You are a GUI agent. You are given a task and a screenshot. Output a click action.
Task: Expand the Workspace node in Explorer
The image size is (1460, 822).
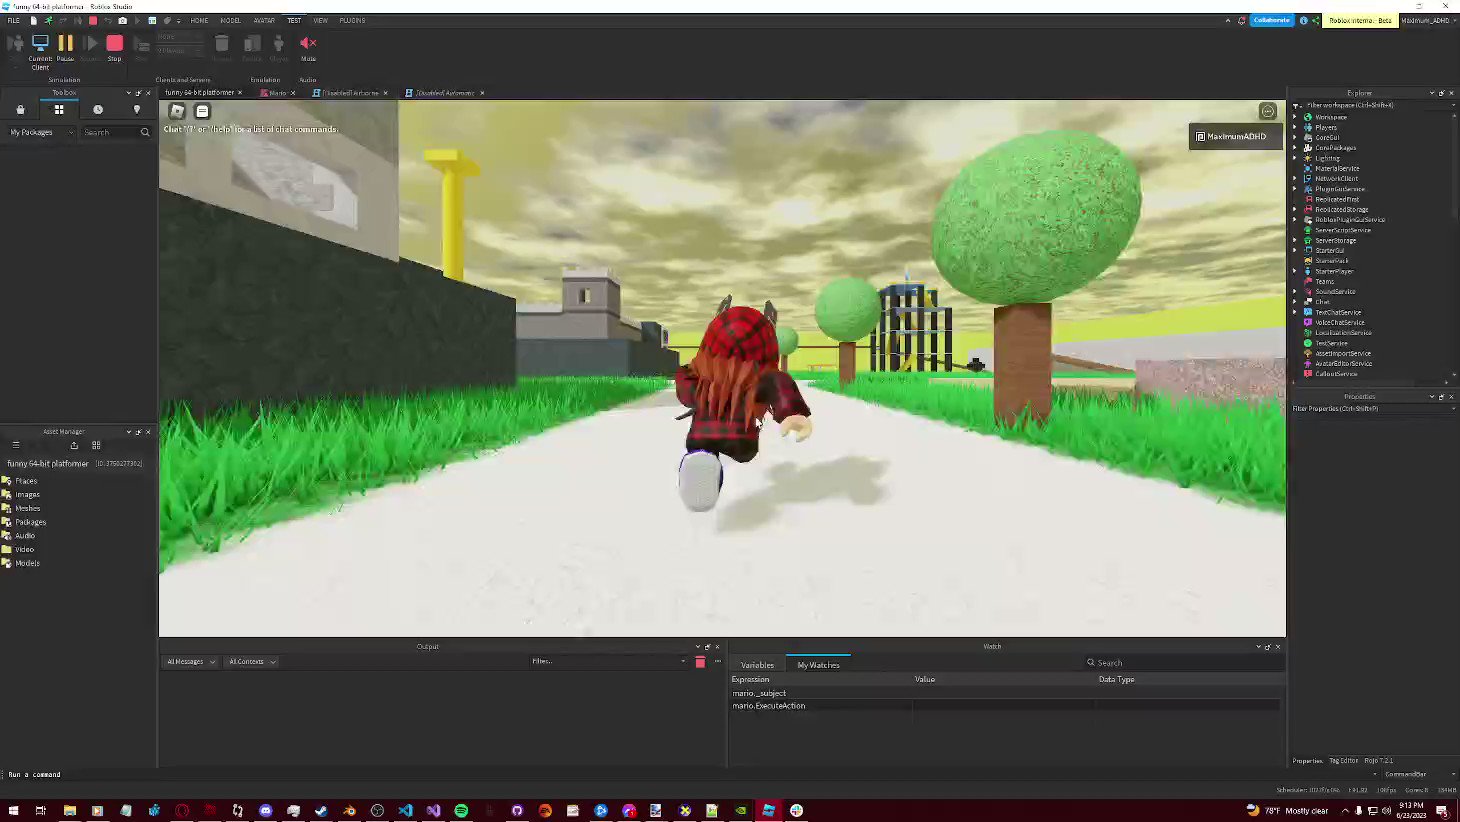coord(1295,117)
